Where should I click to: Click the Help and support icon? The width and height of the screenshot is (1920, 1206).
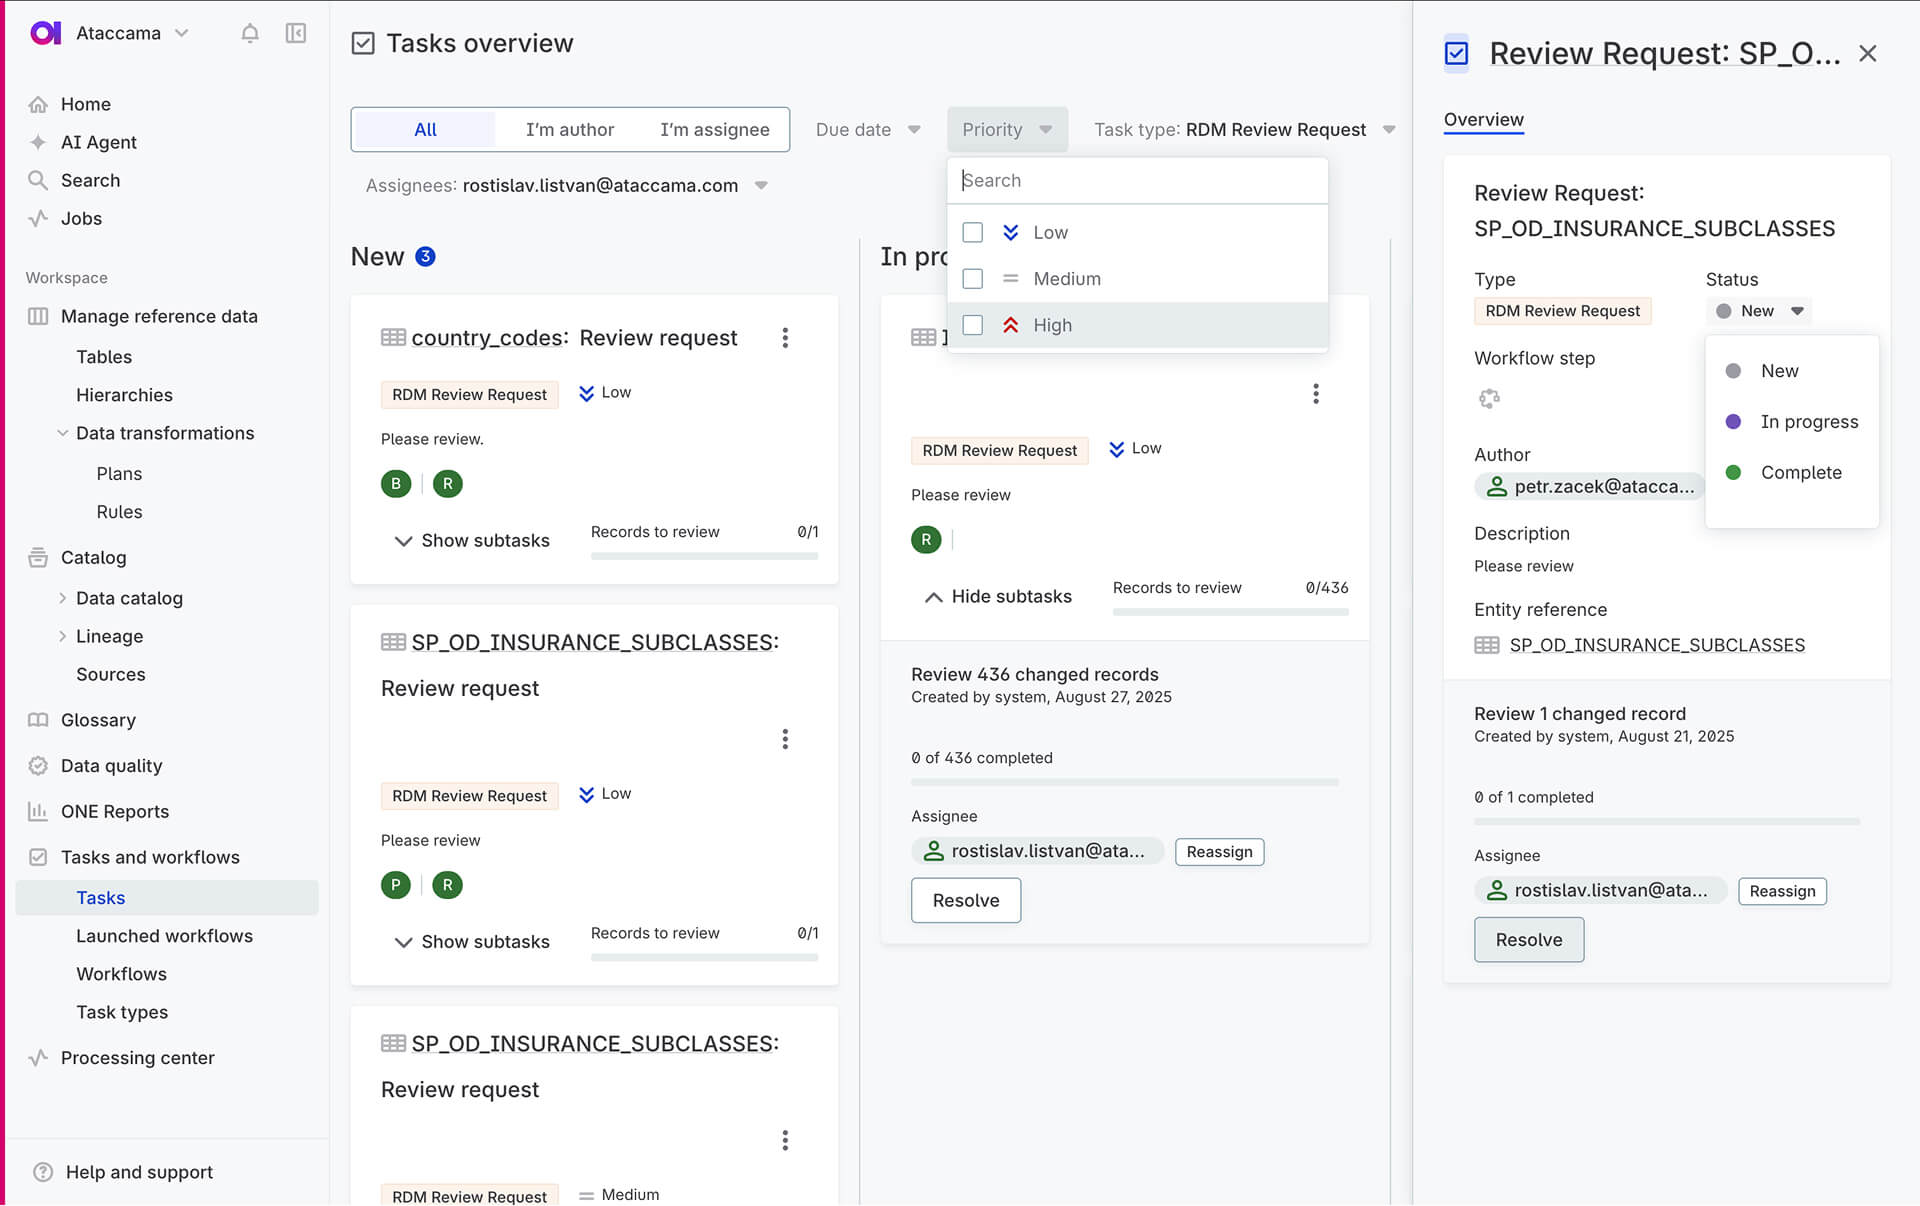point(42,1172)
